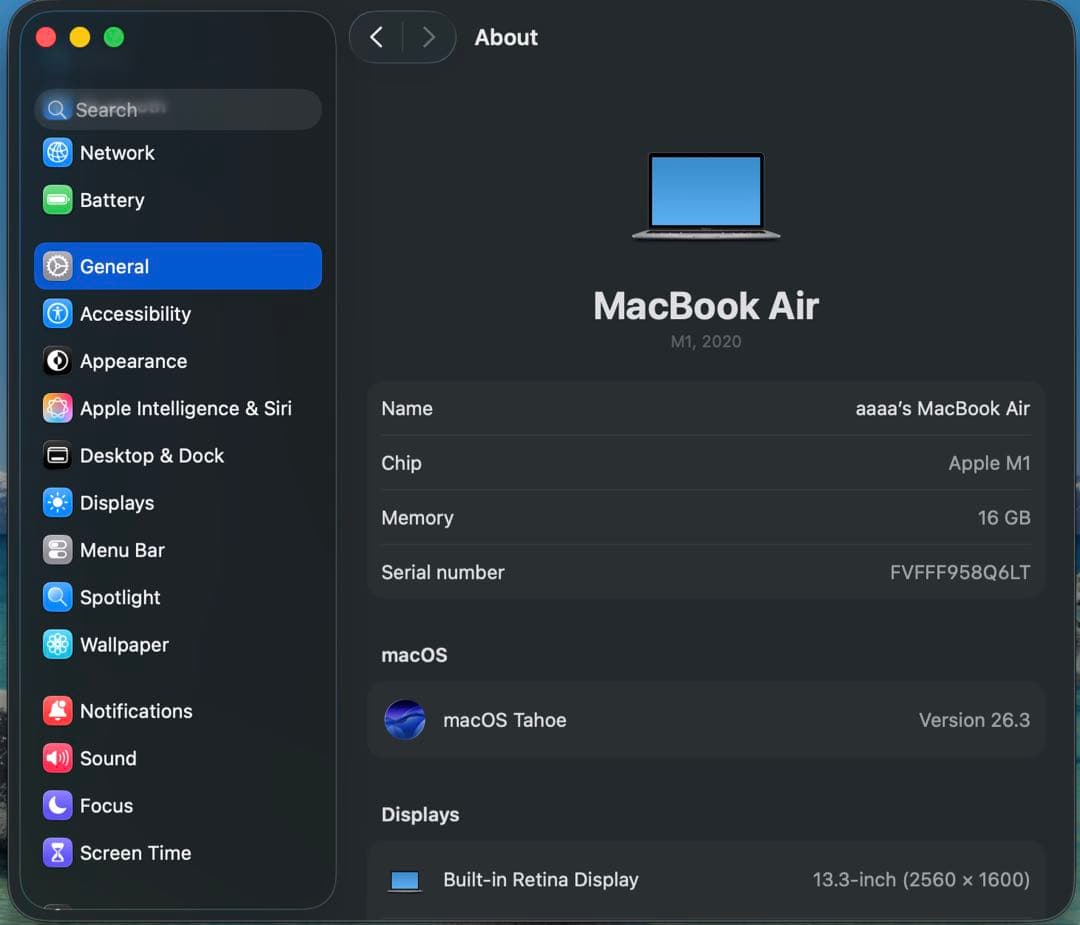This screenshot has height=925, width=1080.
Task: Open Sound label
Action: point(108,758)
